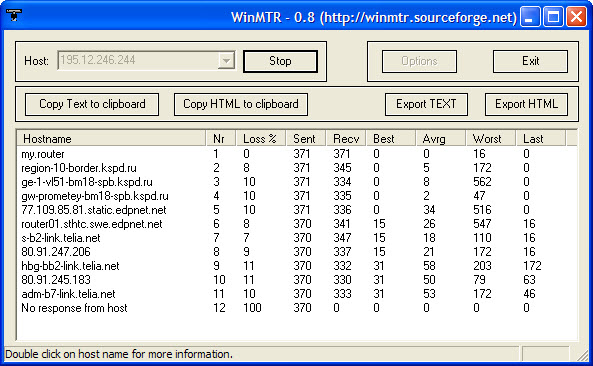Select the hbg-bb2-link.telia.net row
This screenshot has width=593, height=366.
coord(297,266)
